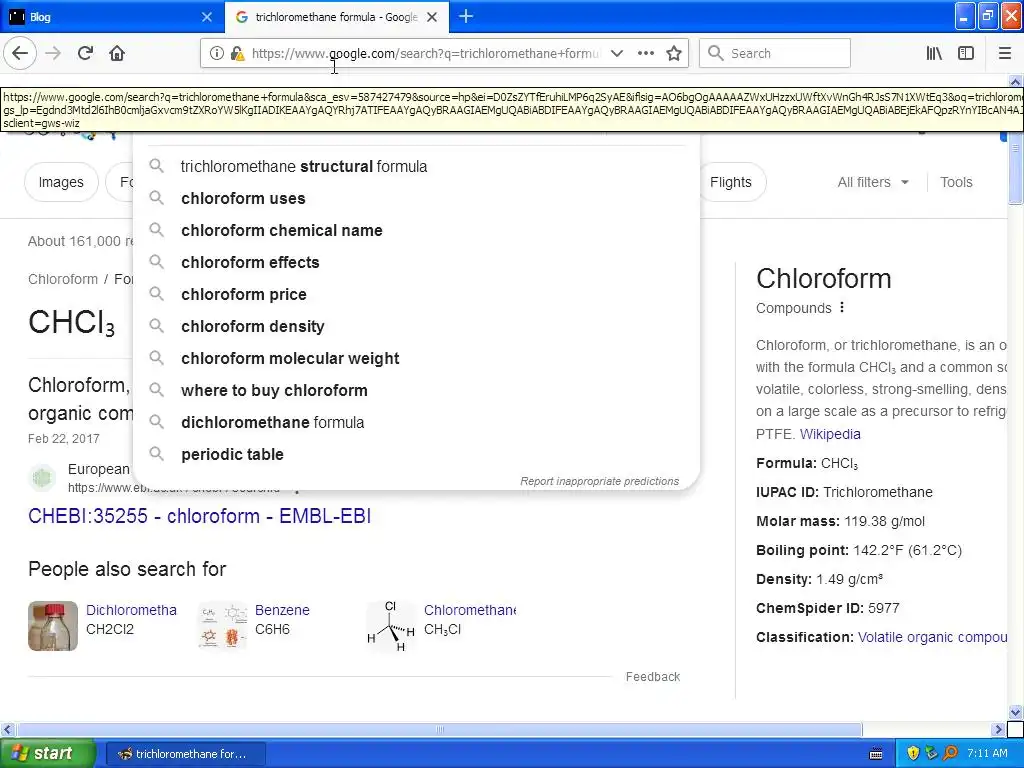
Task: Expand the All filters dropdown
Action: 873,182
